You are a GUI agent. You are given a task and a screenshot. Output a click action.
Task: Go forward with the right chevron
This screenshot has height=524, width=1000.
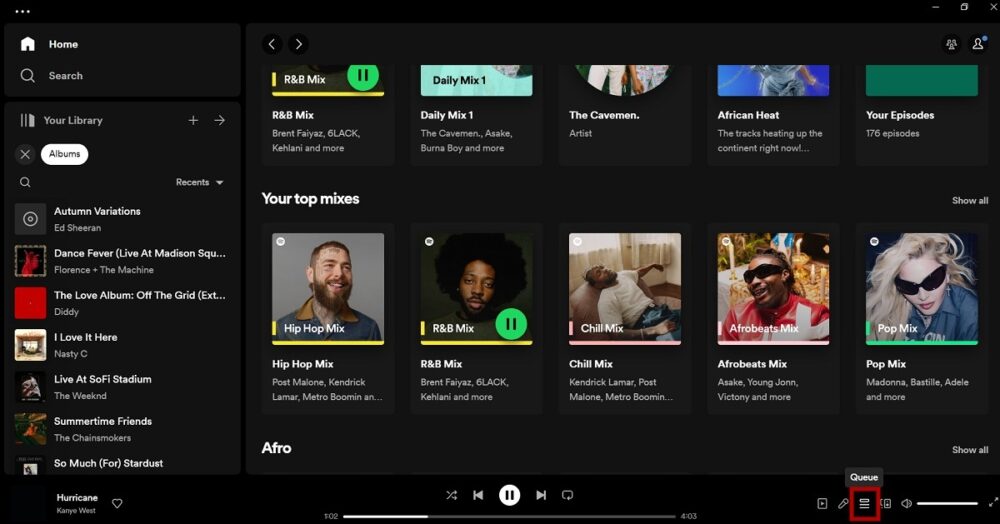[298, 44]
